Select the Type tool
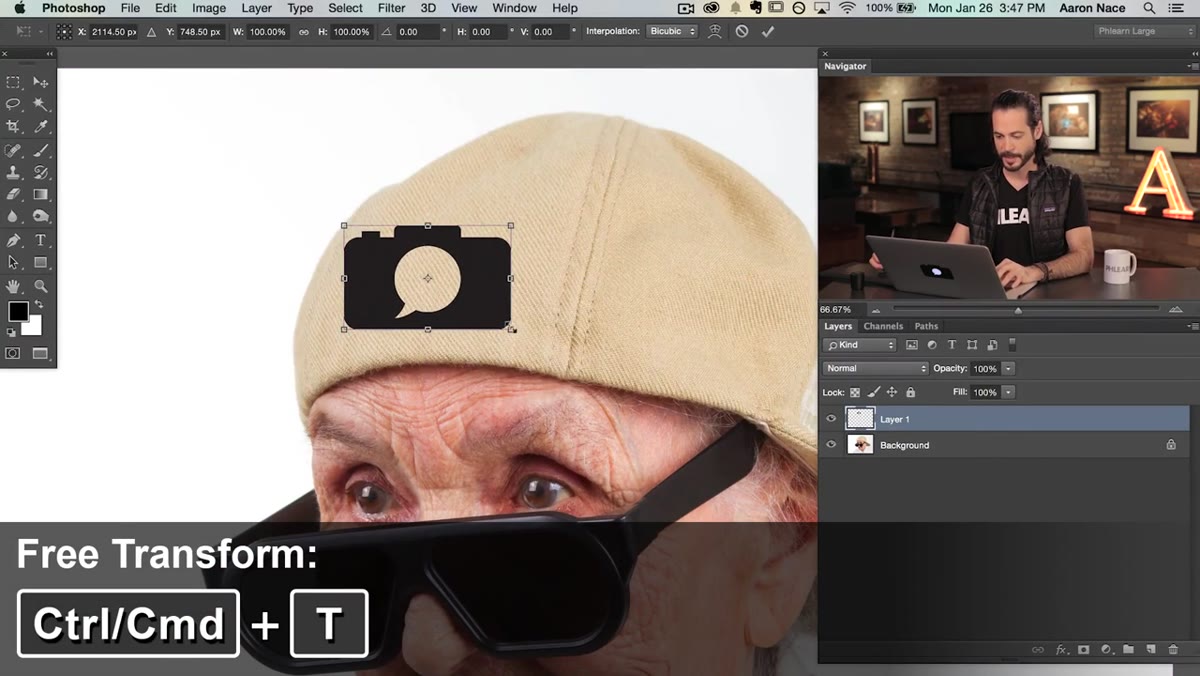The width and height of the screenshot is (1200, 676). point(40,240)
